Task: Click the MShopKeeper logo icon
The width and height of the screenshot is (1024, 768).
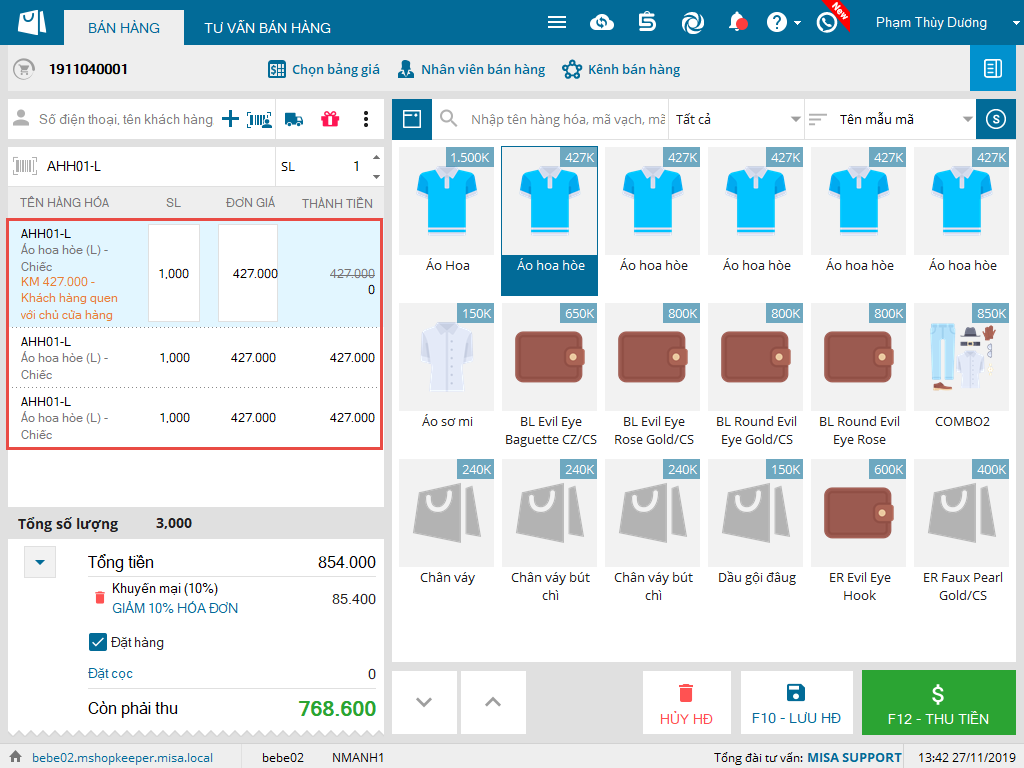Action: pos(31,22)
